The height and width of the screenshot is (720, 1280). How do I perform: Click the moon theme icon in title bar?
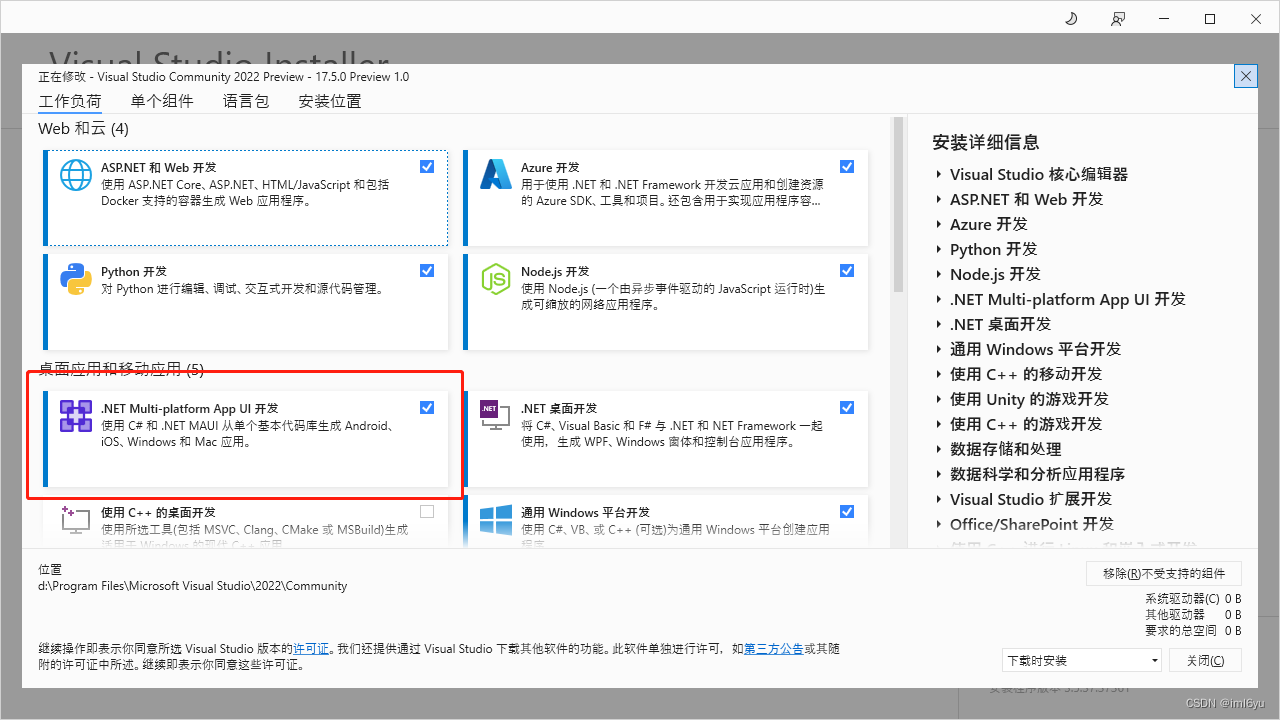click(1071, 19)
